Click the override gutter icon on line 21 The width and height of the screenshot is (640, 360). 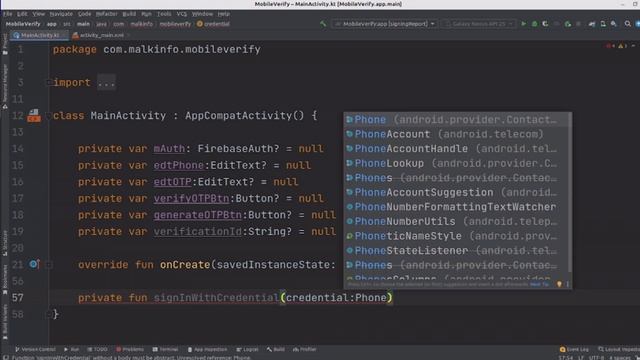point(34,264)
